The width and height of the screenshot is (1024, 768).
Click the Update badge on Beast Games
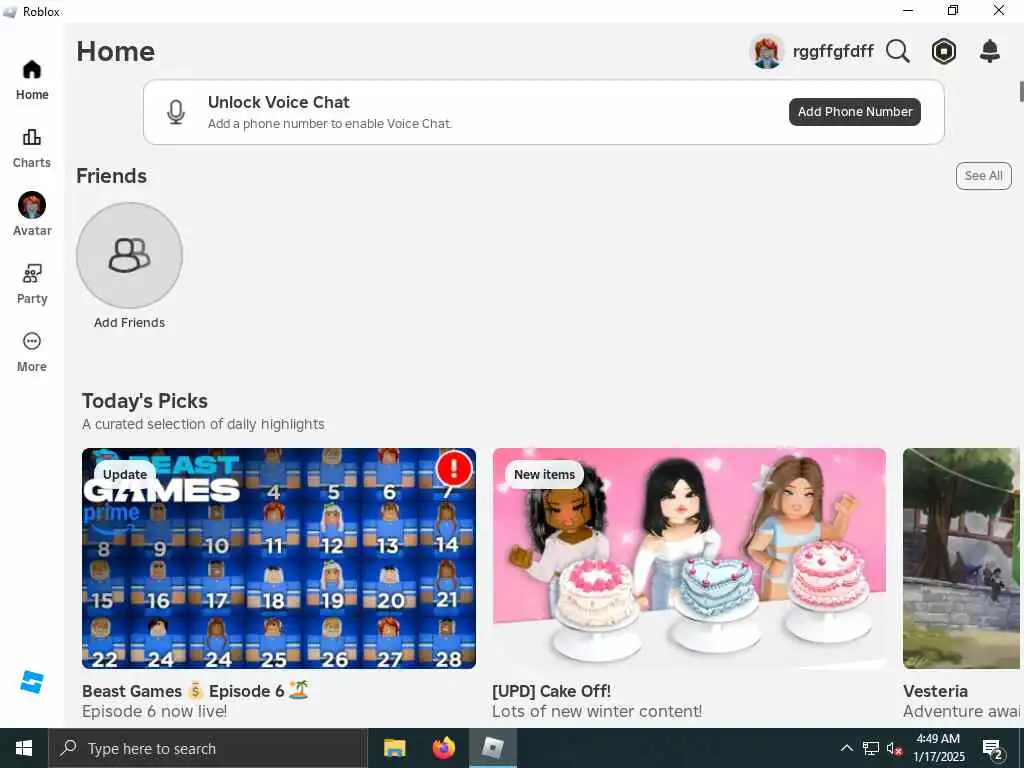(125, 475)
